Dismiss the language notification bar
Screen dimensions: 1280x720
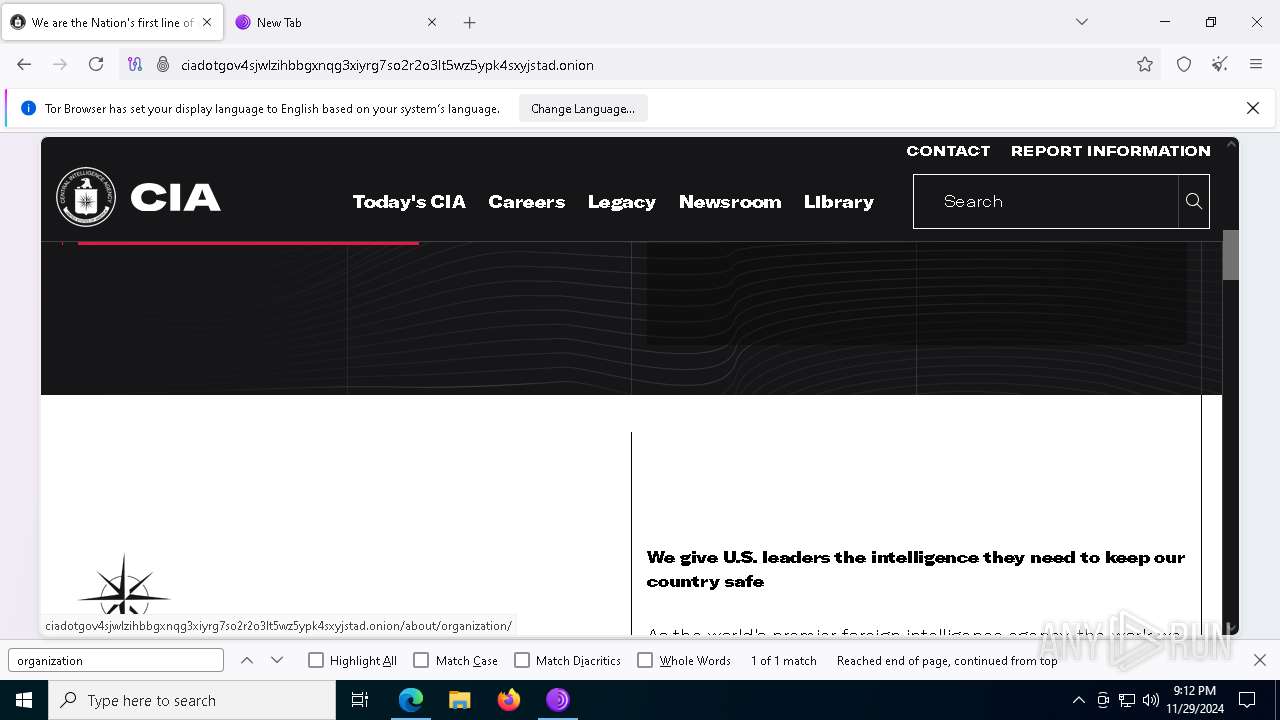click(x=1253, y=108)
